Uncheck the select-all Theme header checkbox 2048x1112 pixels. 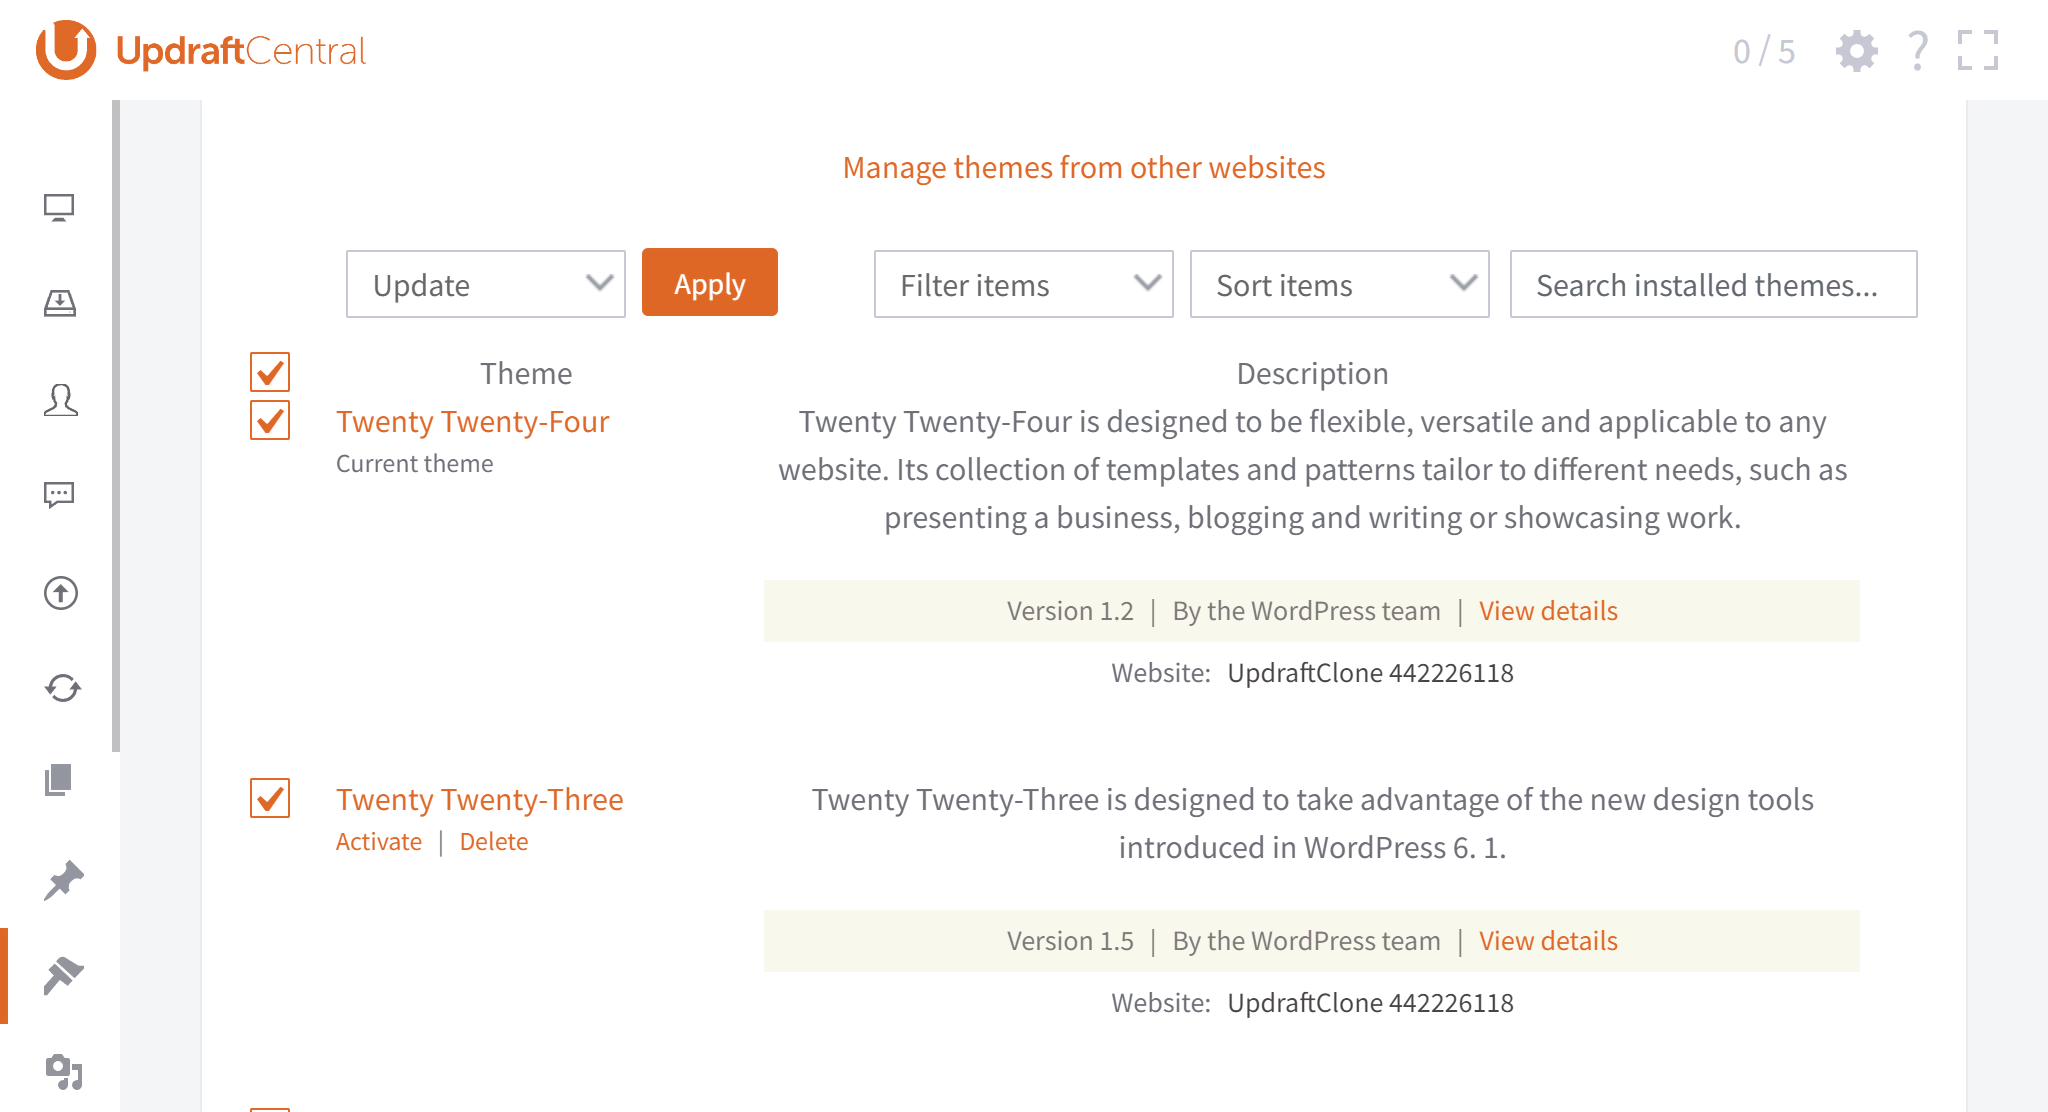point(270,372)
